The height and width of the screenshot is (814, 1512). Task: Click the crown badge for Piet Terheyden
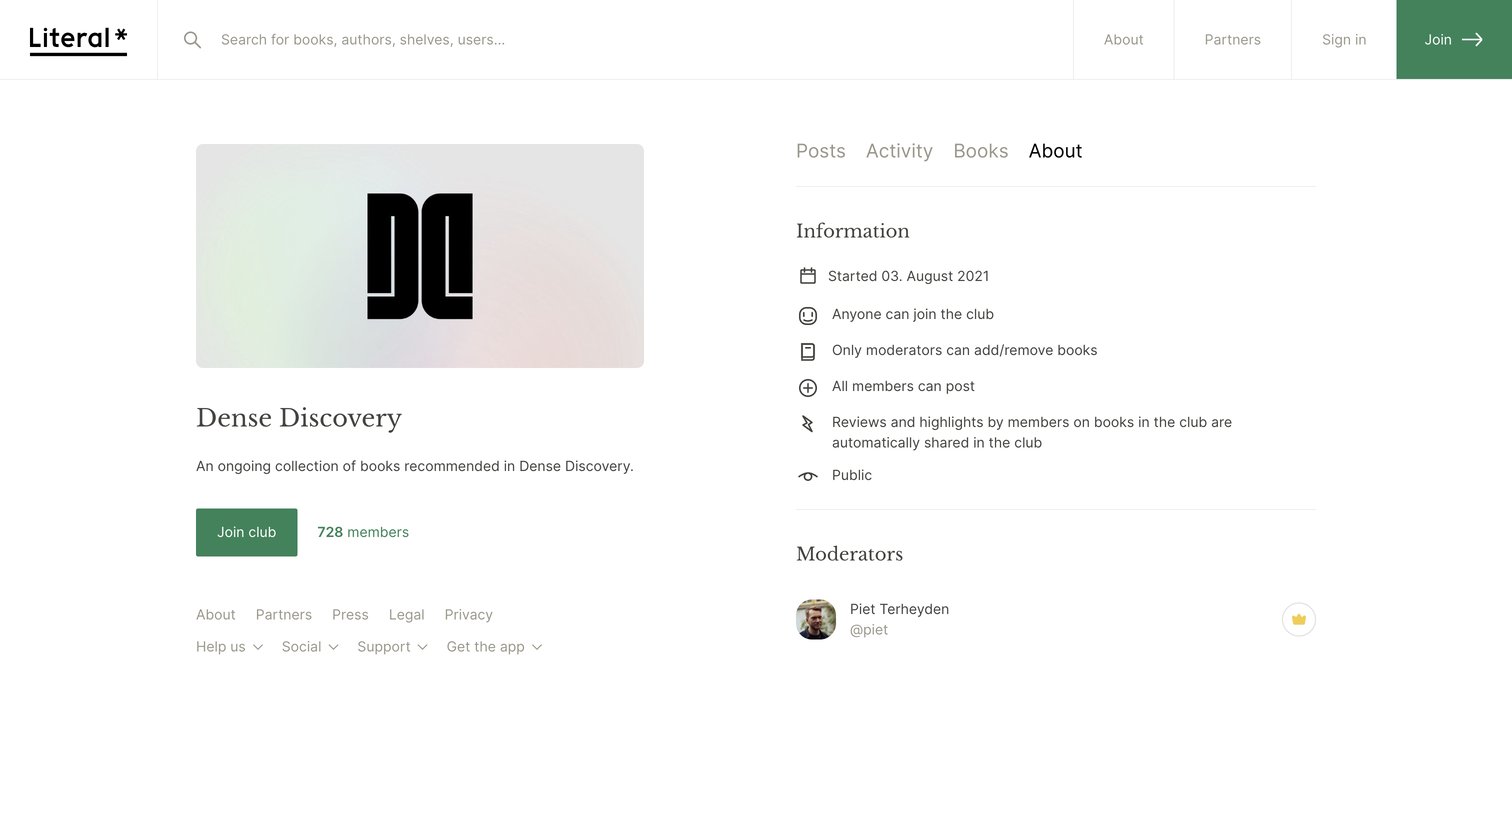click(1299, 620)
